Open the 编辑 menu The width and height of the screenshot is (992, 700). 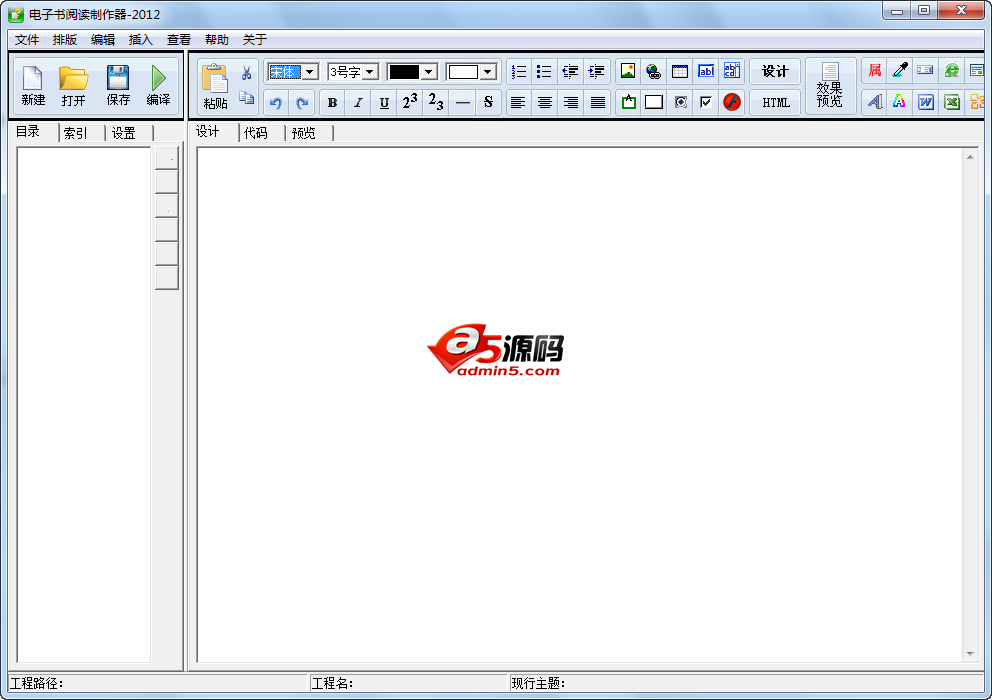(x=102, y=40)
